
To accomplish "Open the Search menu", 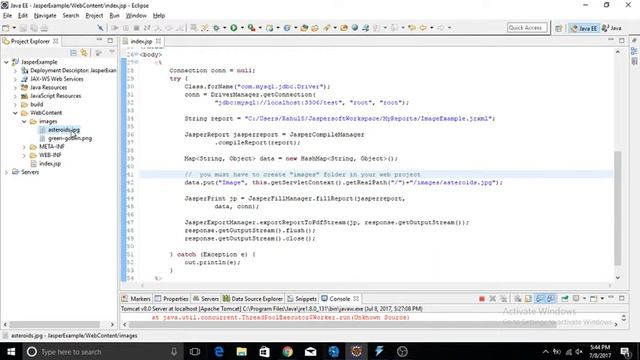I will (71, 16).
